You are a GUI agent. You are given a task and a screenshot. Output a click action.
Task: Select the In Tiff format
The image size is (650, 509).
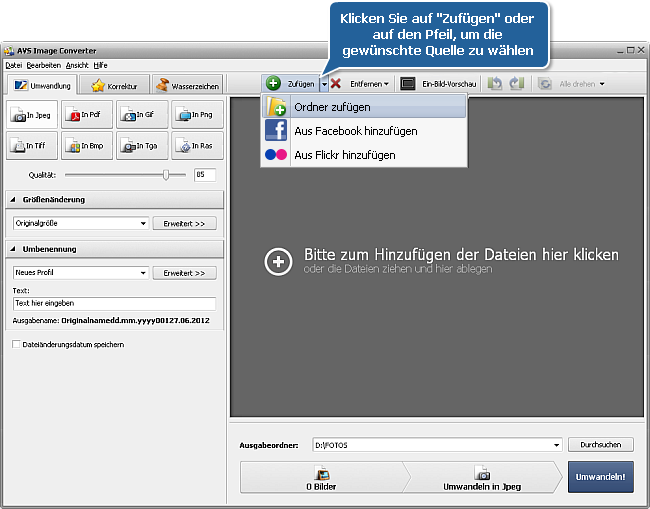pos(32,145)
